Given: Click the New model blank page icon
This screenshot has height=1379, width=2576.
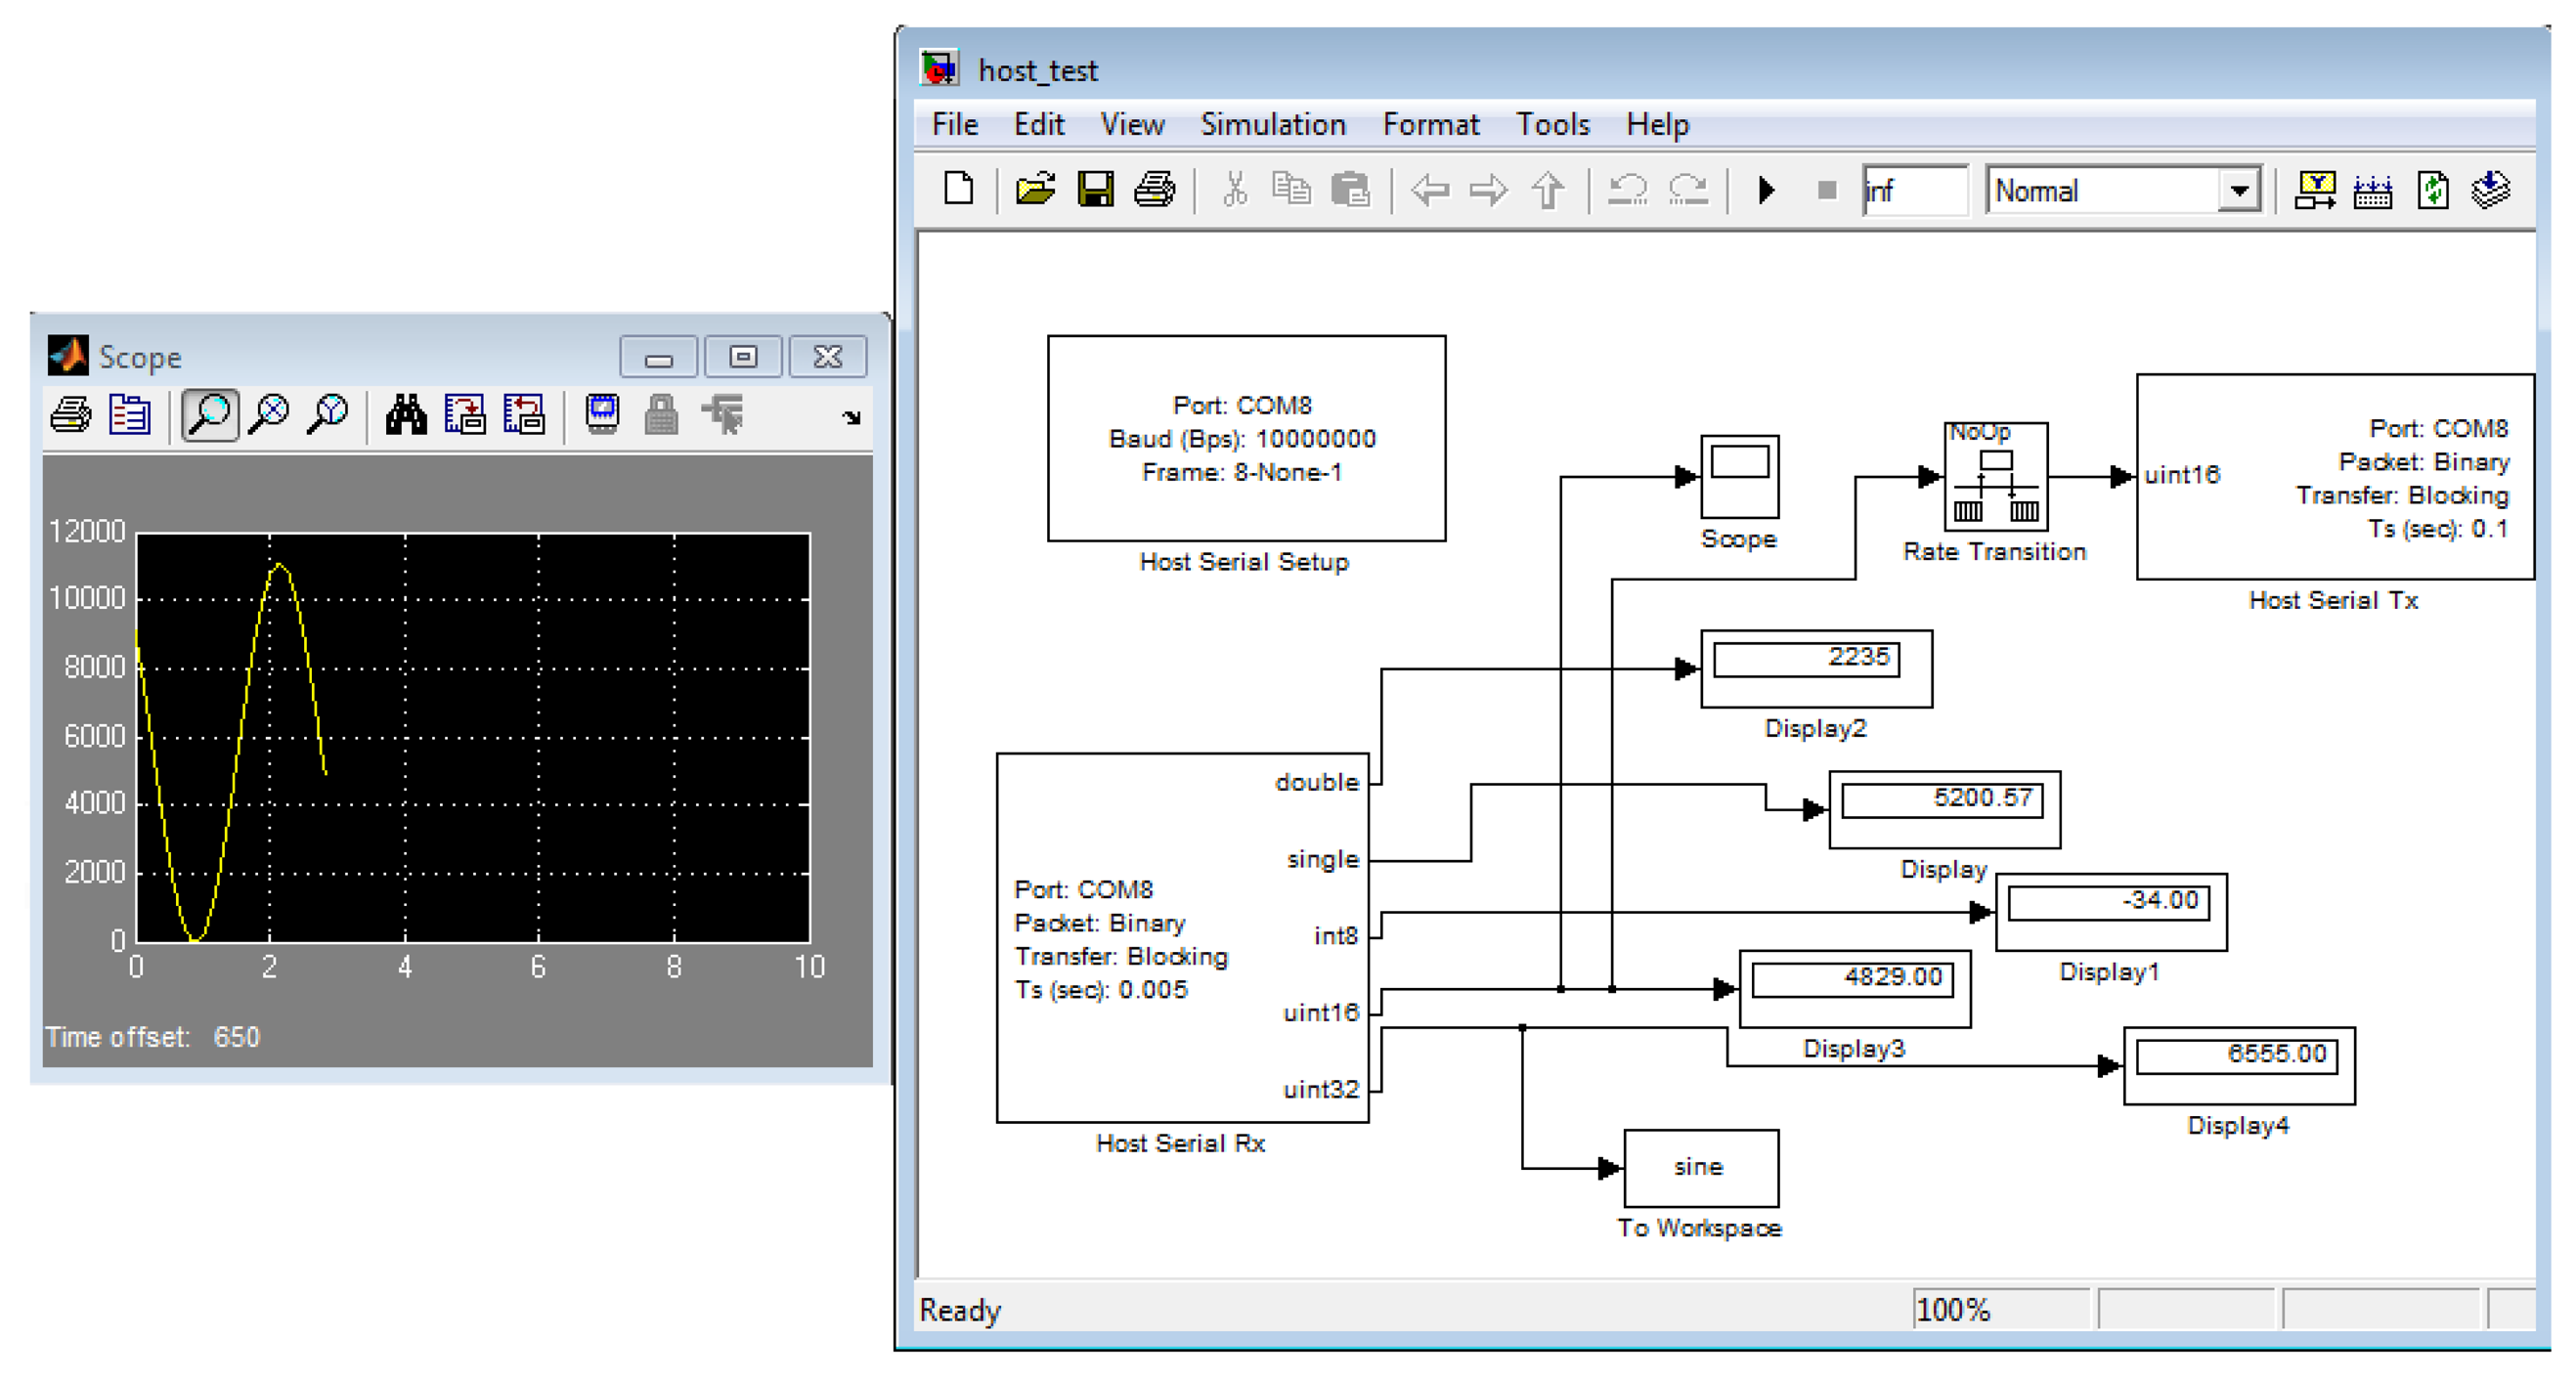Looking at the screenshot, I should (x=958, y=190).
